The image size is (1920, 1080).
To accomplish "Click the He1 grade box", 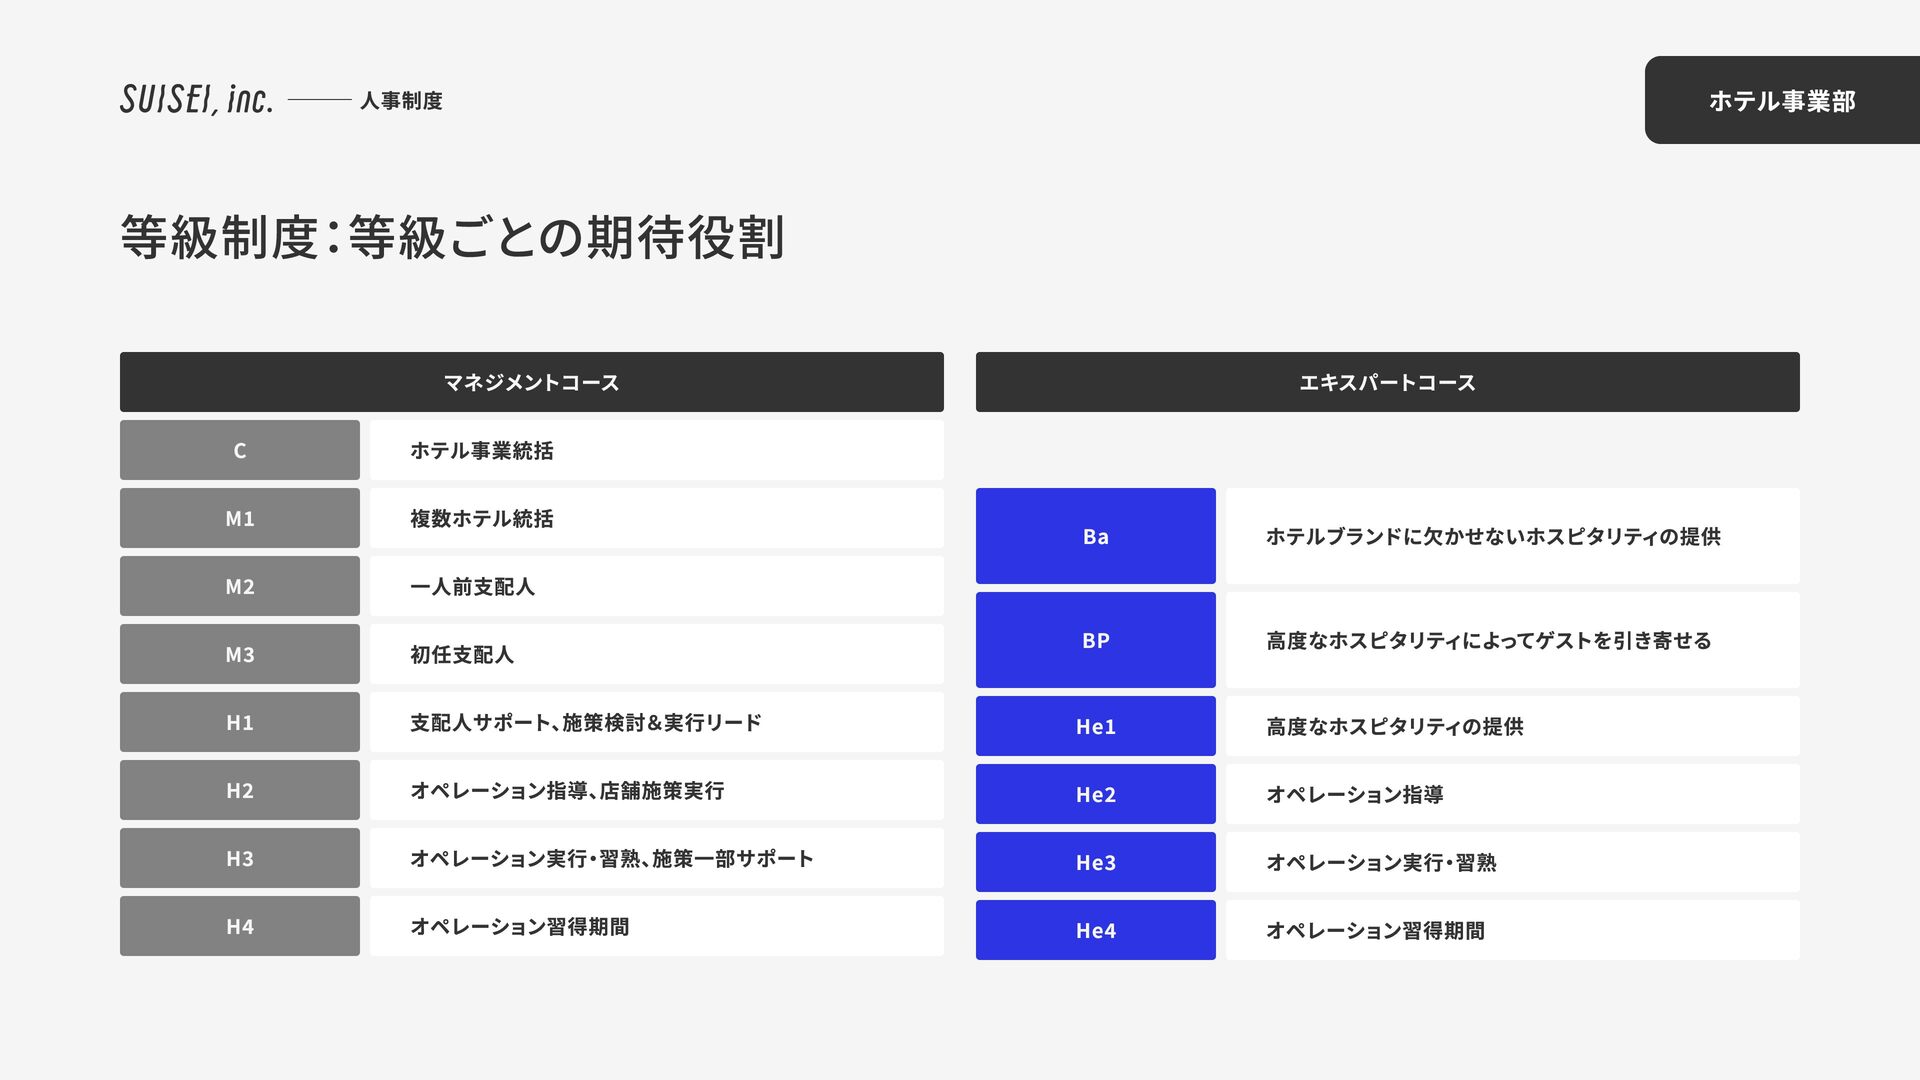I will pos(1096,726).
